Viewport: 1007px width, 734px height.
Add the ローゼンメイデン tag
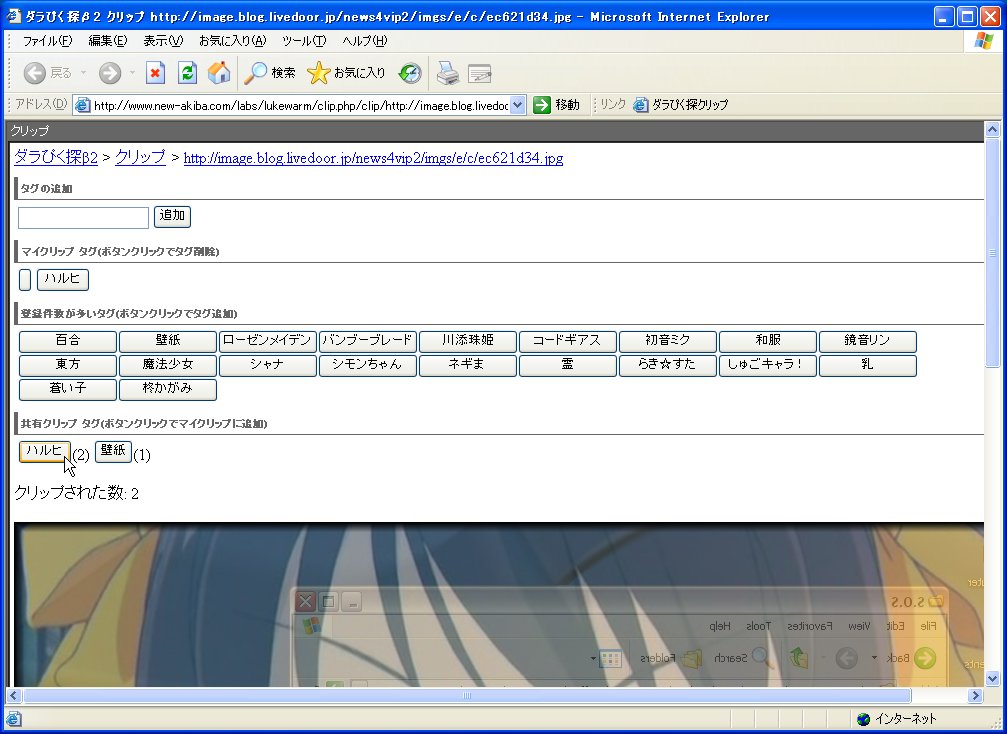tap(268, 341)
